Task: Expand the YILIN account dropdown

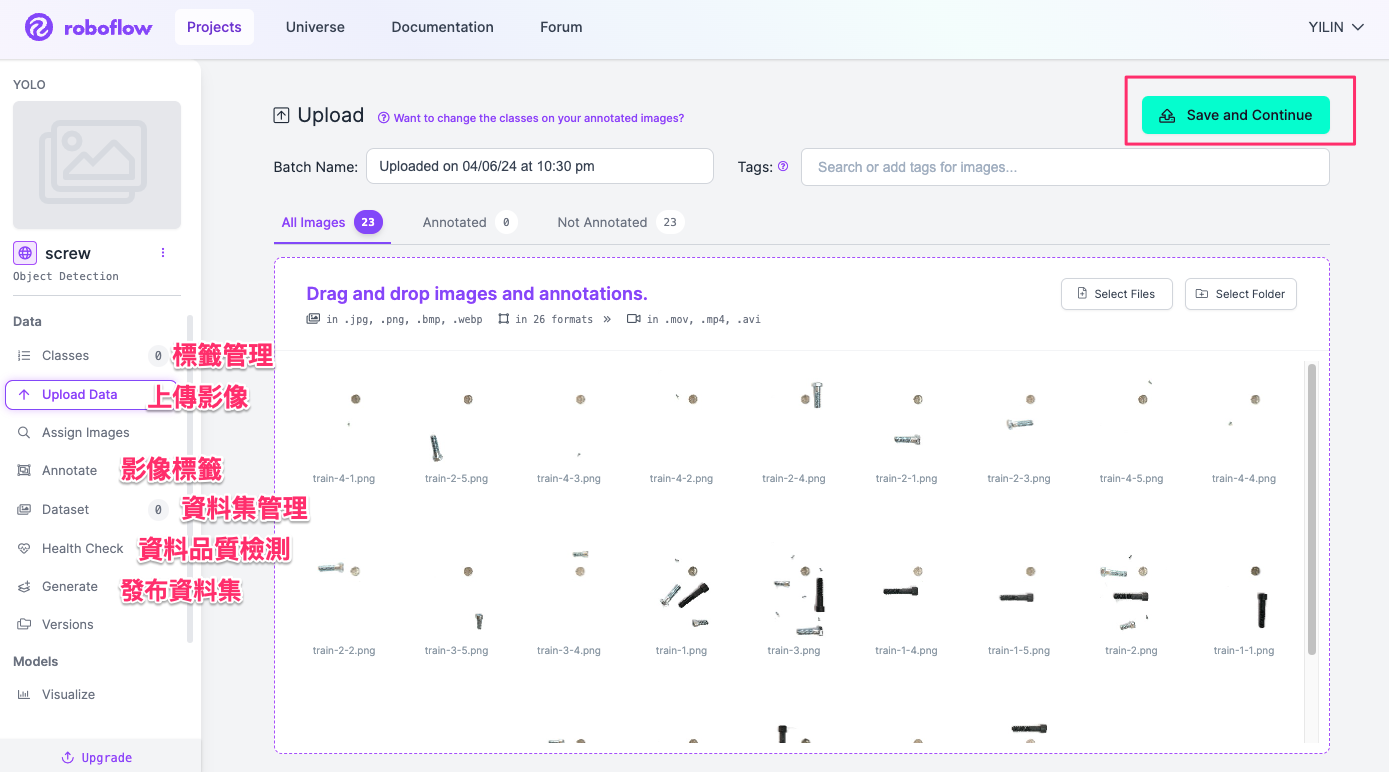Action: click(1335, 27)
